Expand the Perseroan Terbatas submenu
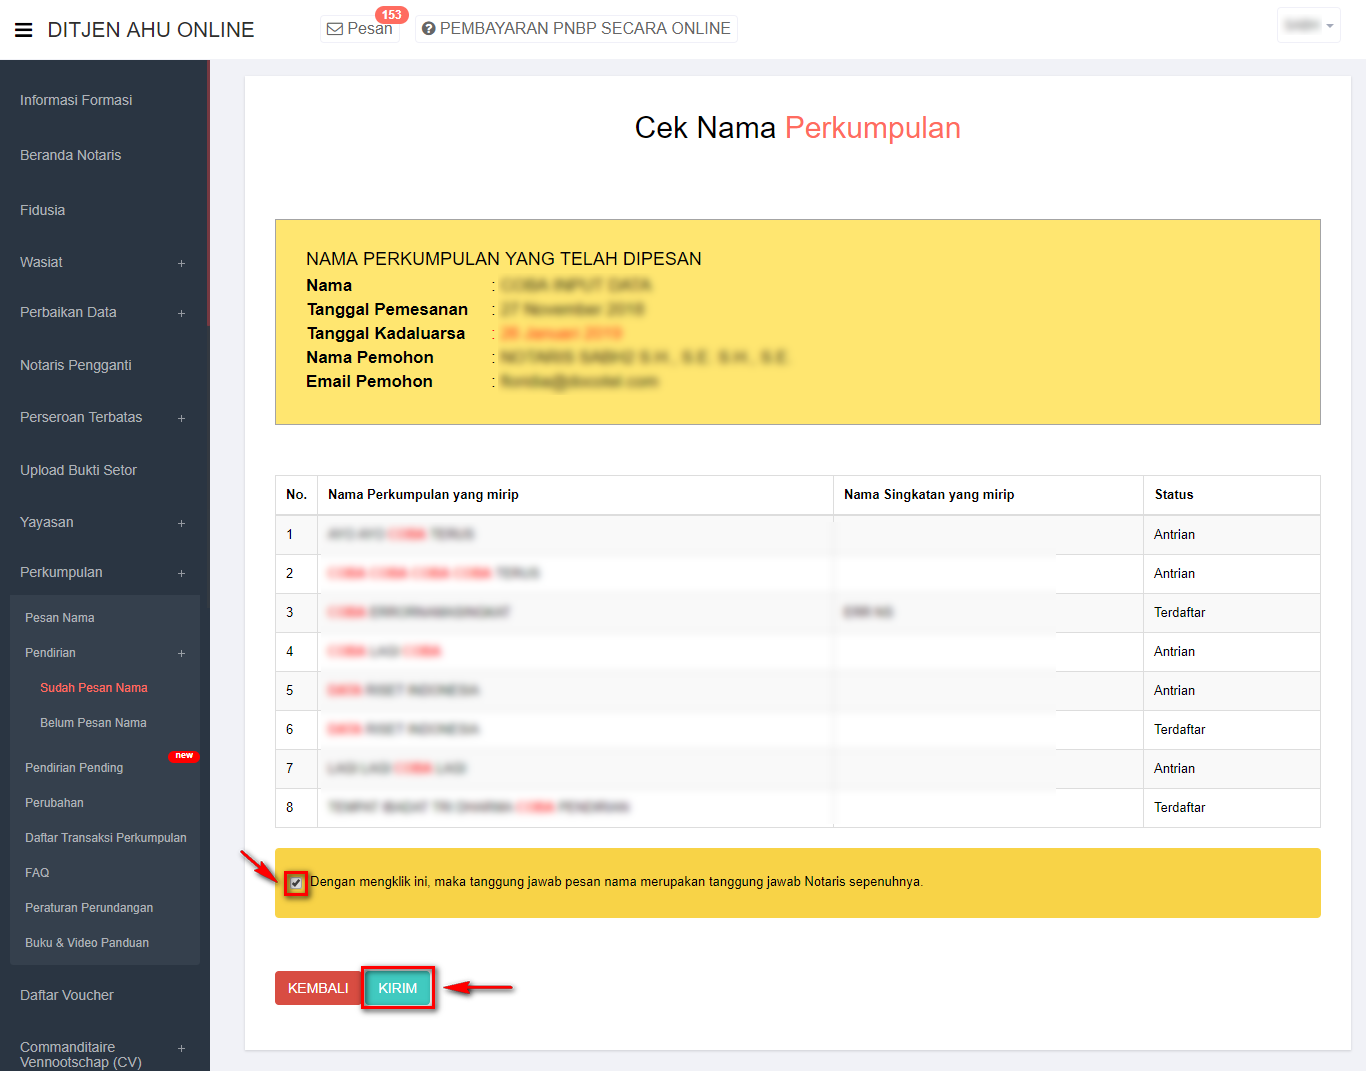Screen dimensions: 1366x1071 [181, 418]
